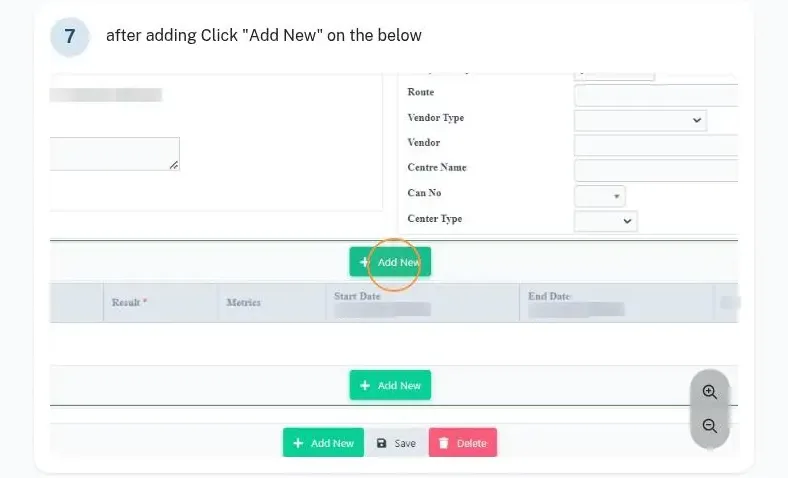Click the red Delete button
Viewport: 788px width, 478px height.
(463, 443)
